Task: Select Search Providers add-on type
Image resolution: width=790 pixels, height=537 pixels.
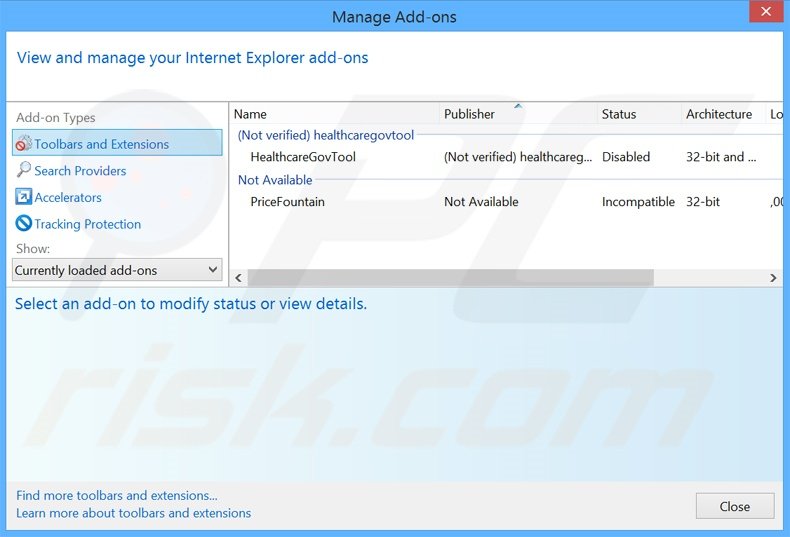Action: [x=80, y=171]
